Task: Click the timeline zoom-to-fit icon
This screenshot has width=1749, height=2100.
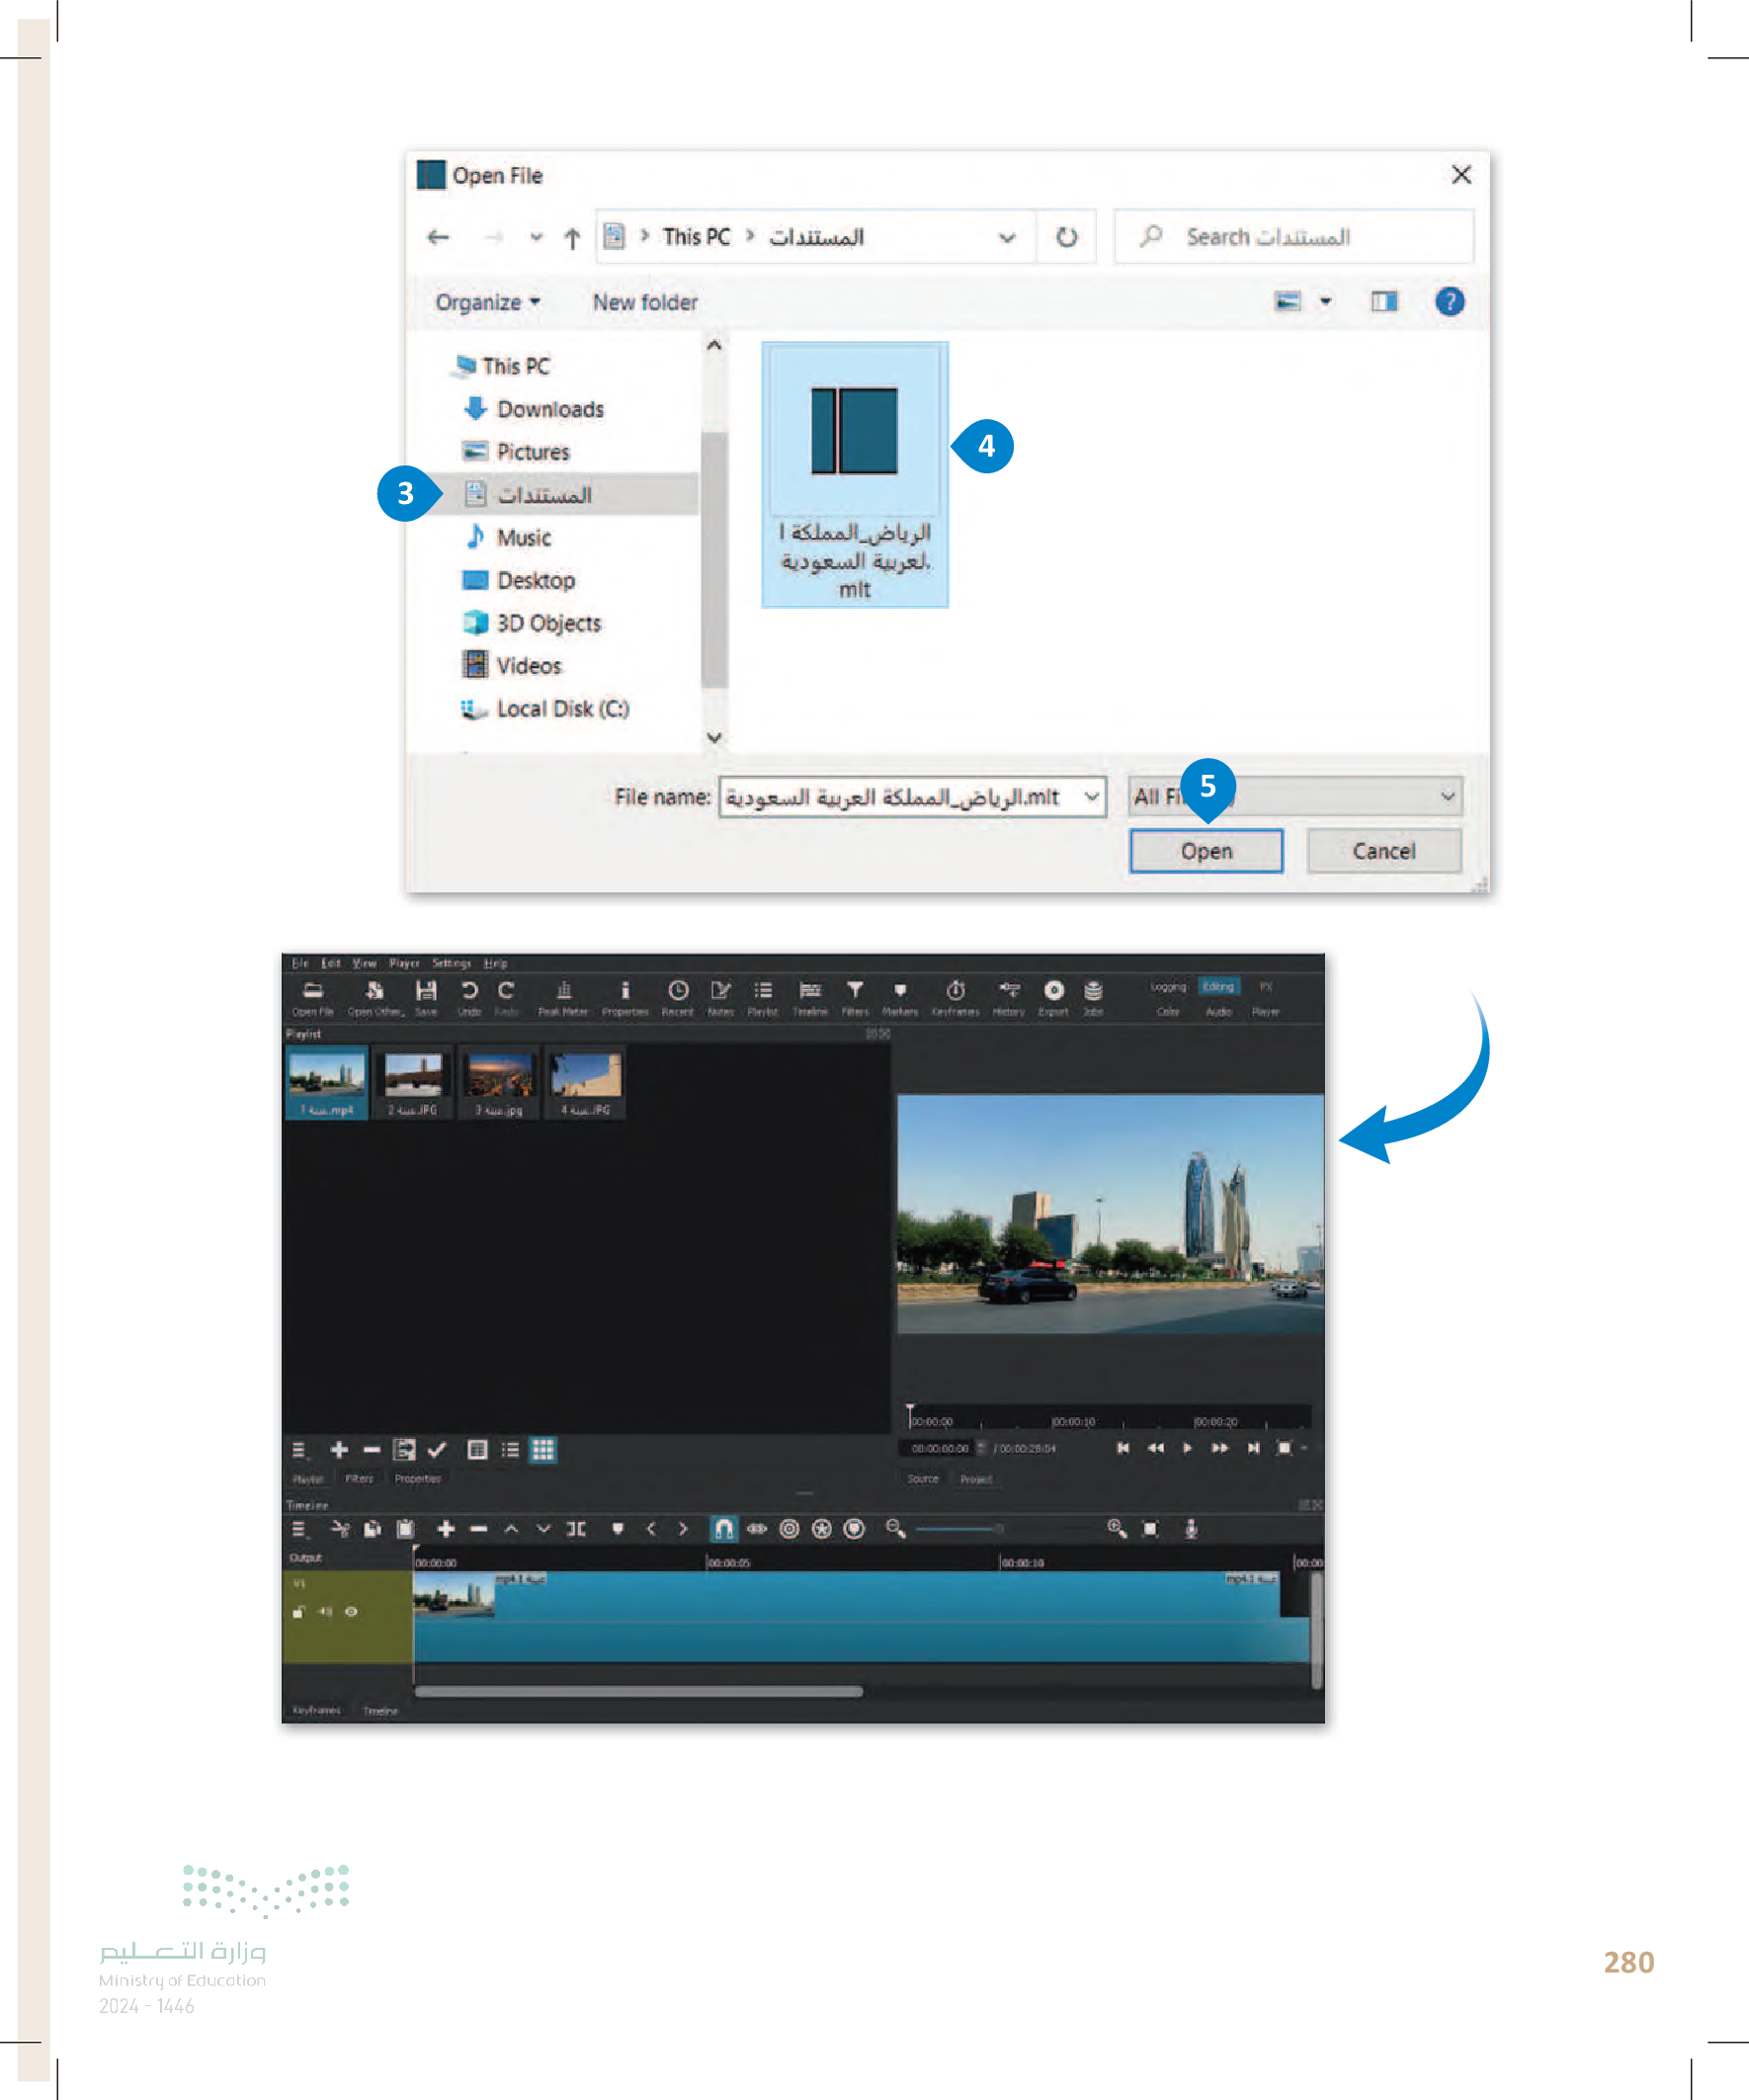Action: click(1150, 1529)
